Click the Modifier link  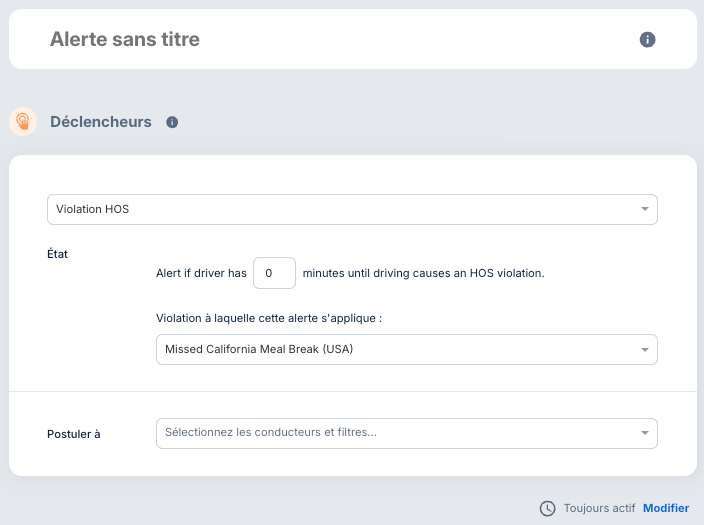click(x=666, y=508)
